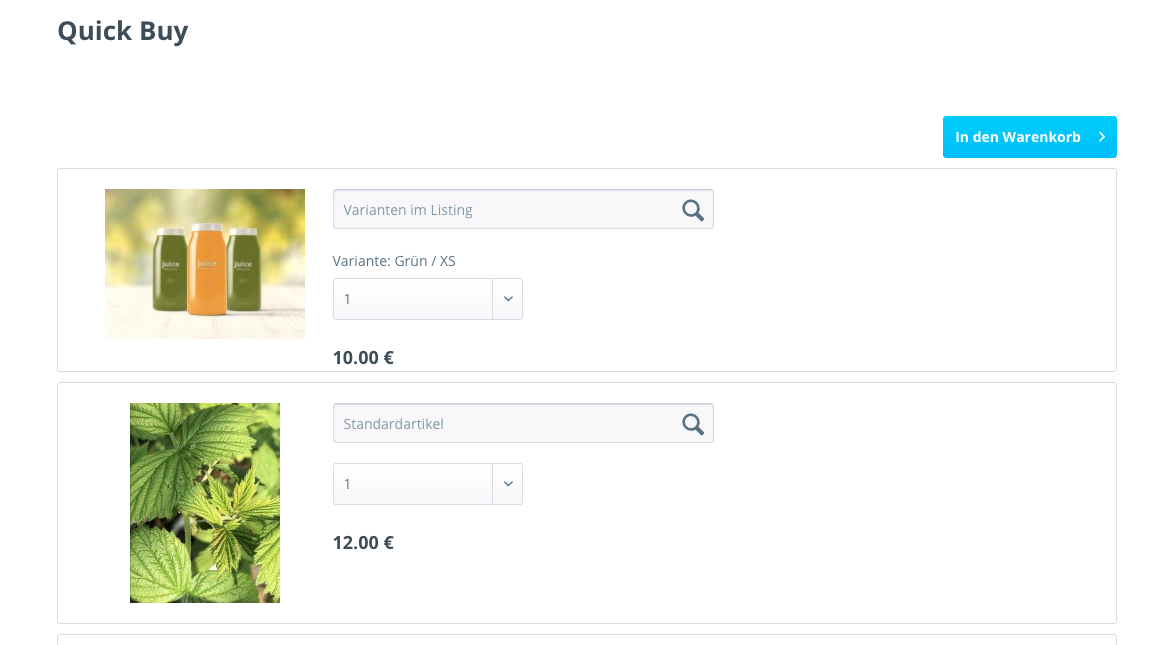
Task: Click the 12.00 € price
Action: 363,543
